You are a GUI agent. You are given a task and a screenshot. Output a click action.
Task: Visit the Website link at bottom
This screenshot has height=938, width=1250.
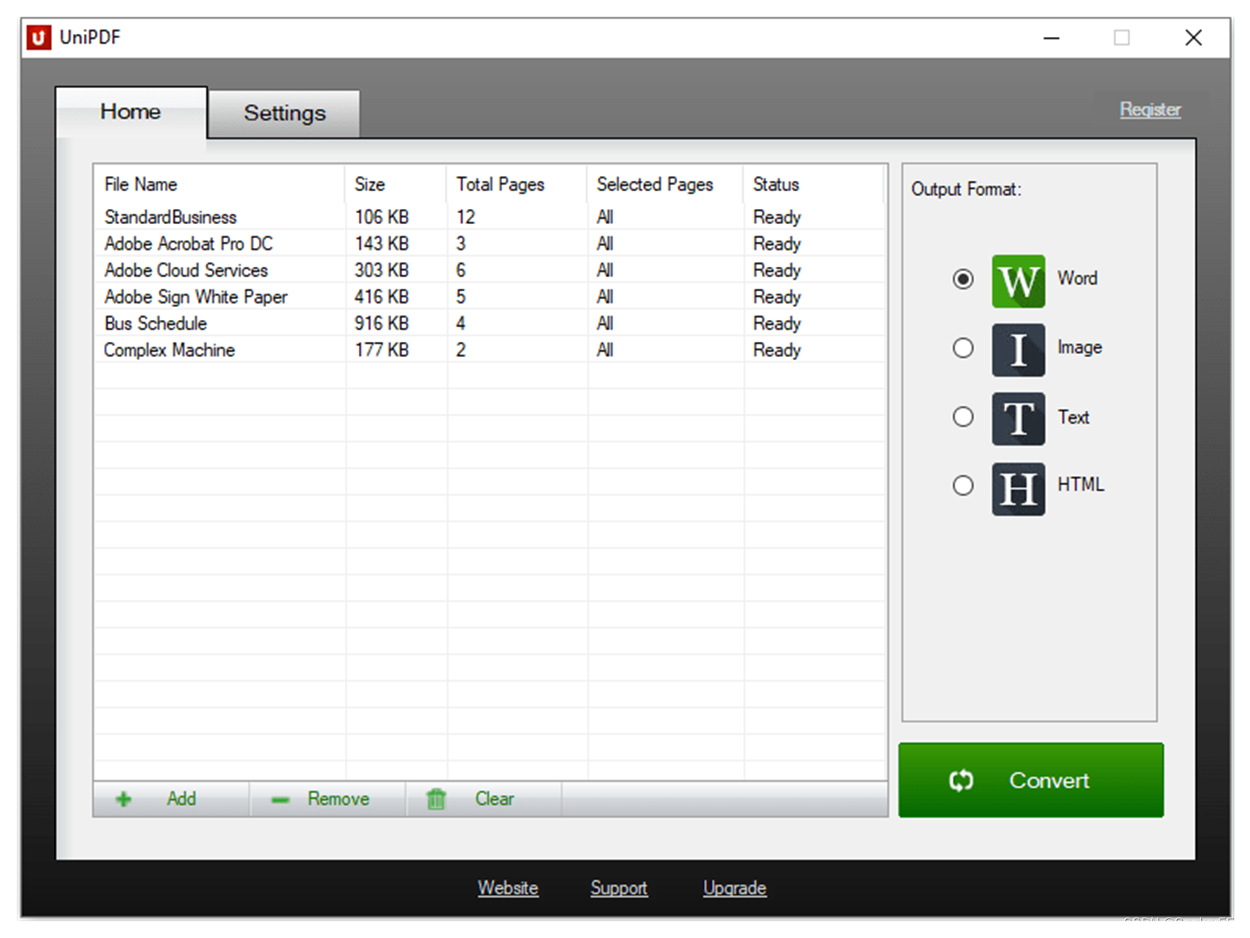[x=508, y=888]
